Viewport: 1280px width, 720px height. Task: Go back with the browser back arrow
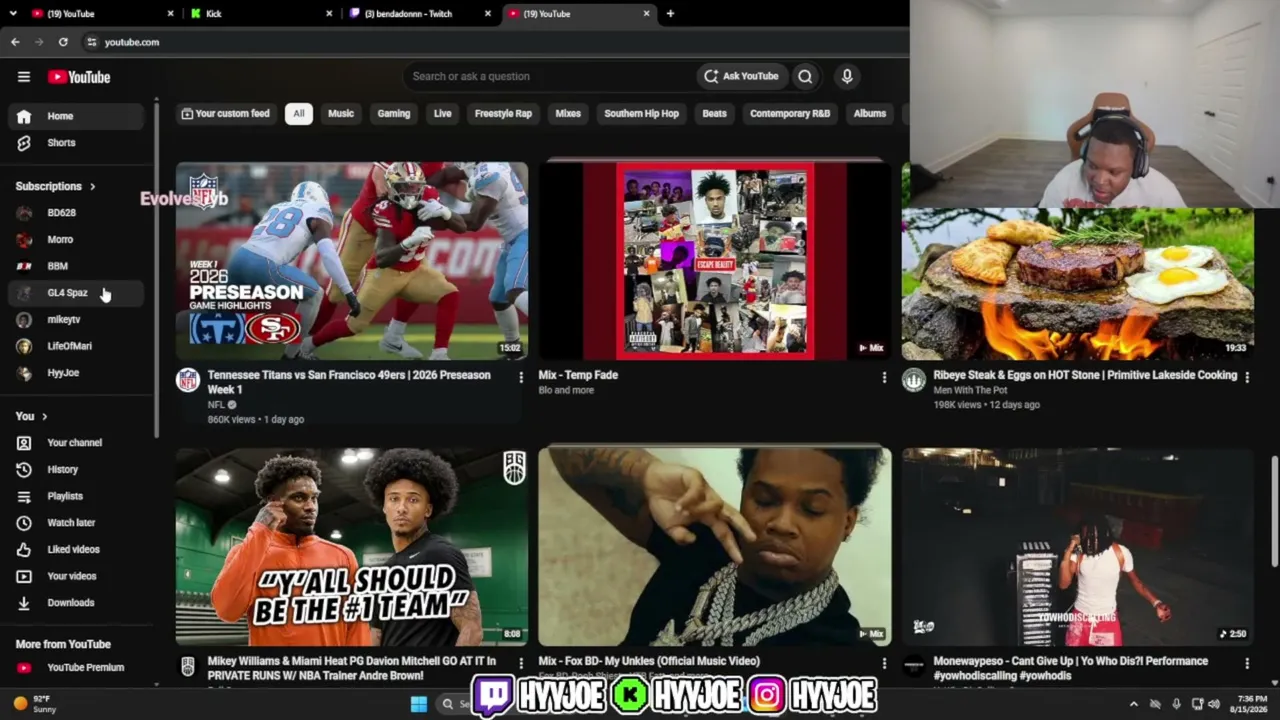pyautogui.click(x=15, y=42)
